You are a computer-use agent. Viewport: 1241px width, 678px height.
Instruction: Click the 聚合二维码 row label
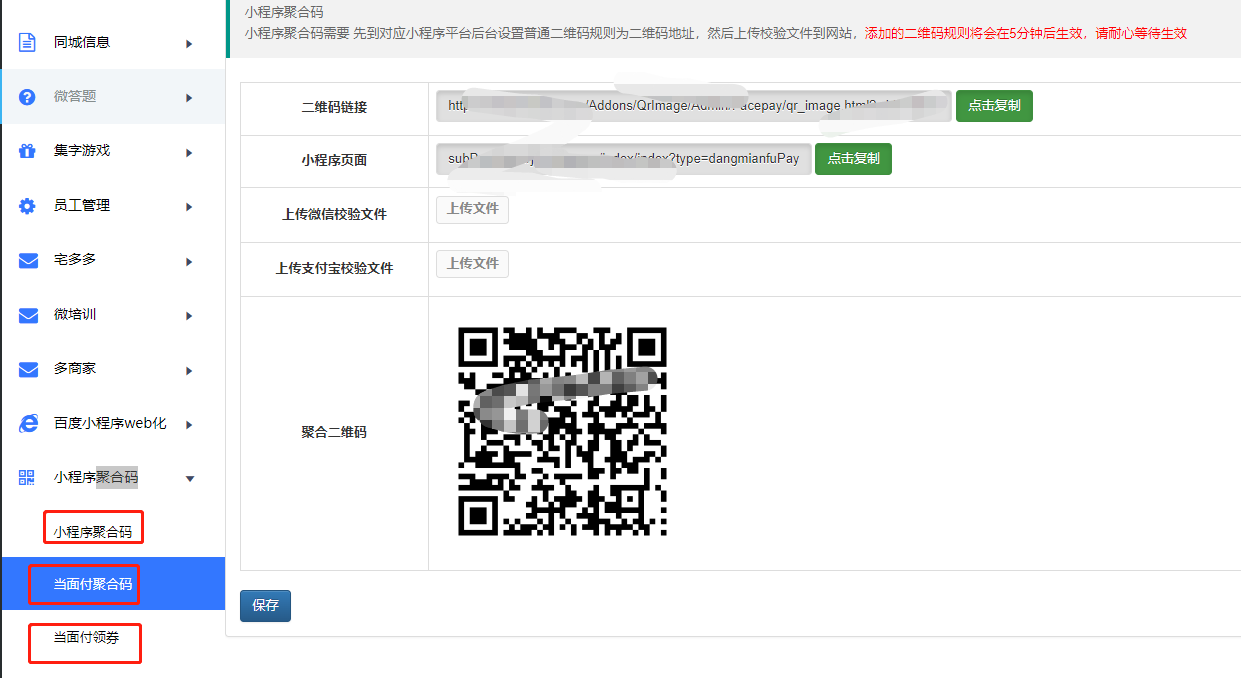click(x=334, y=432)
